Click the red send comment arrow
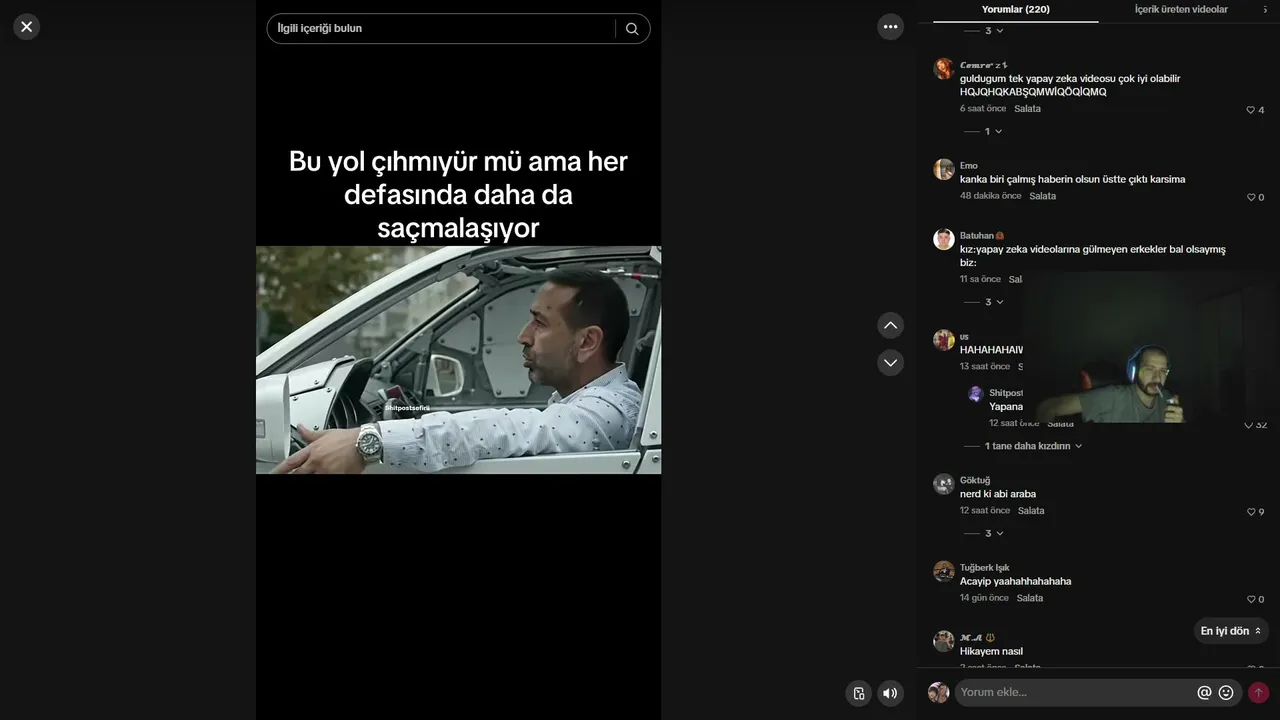Screen dimensions: 1280x720 [1258, 692]
